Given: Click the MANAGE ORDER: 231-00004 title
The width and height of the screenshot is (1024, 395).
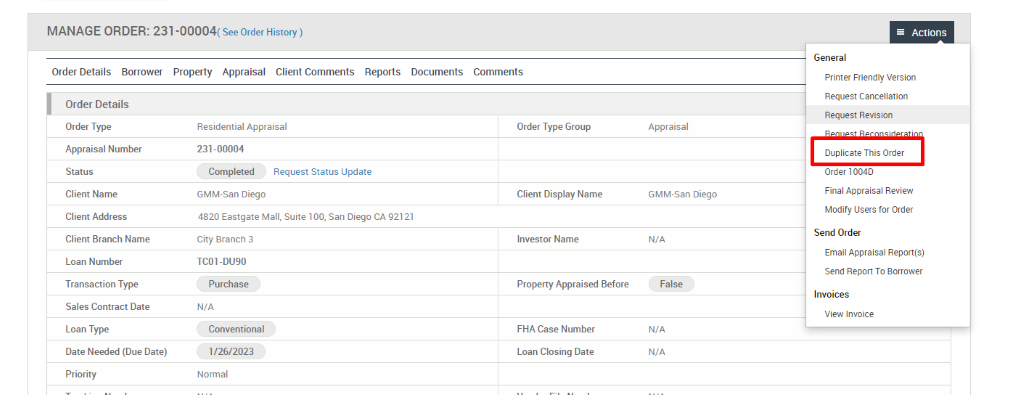Looking at the screenshot, I should (131, 31).
